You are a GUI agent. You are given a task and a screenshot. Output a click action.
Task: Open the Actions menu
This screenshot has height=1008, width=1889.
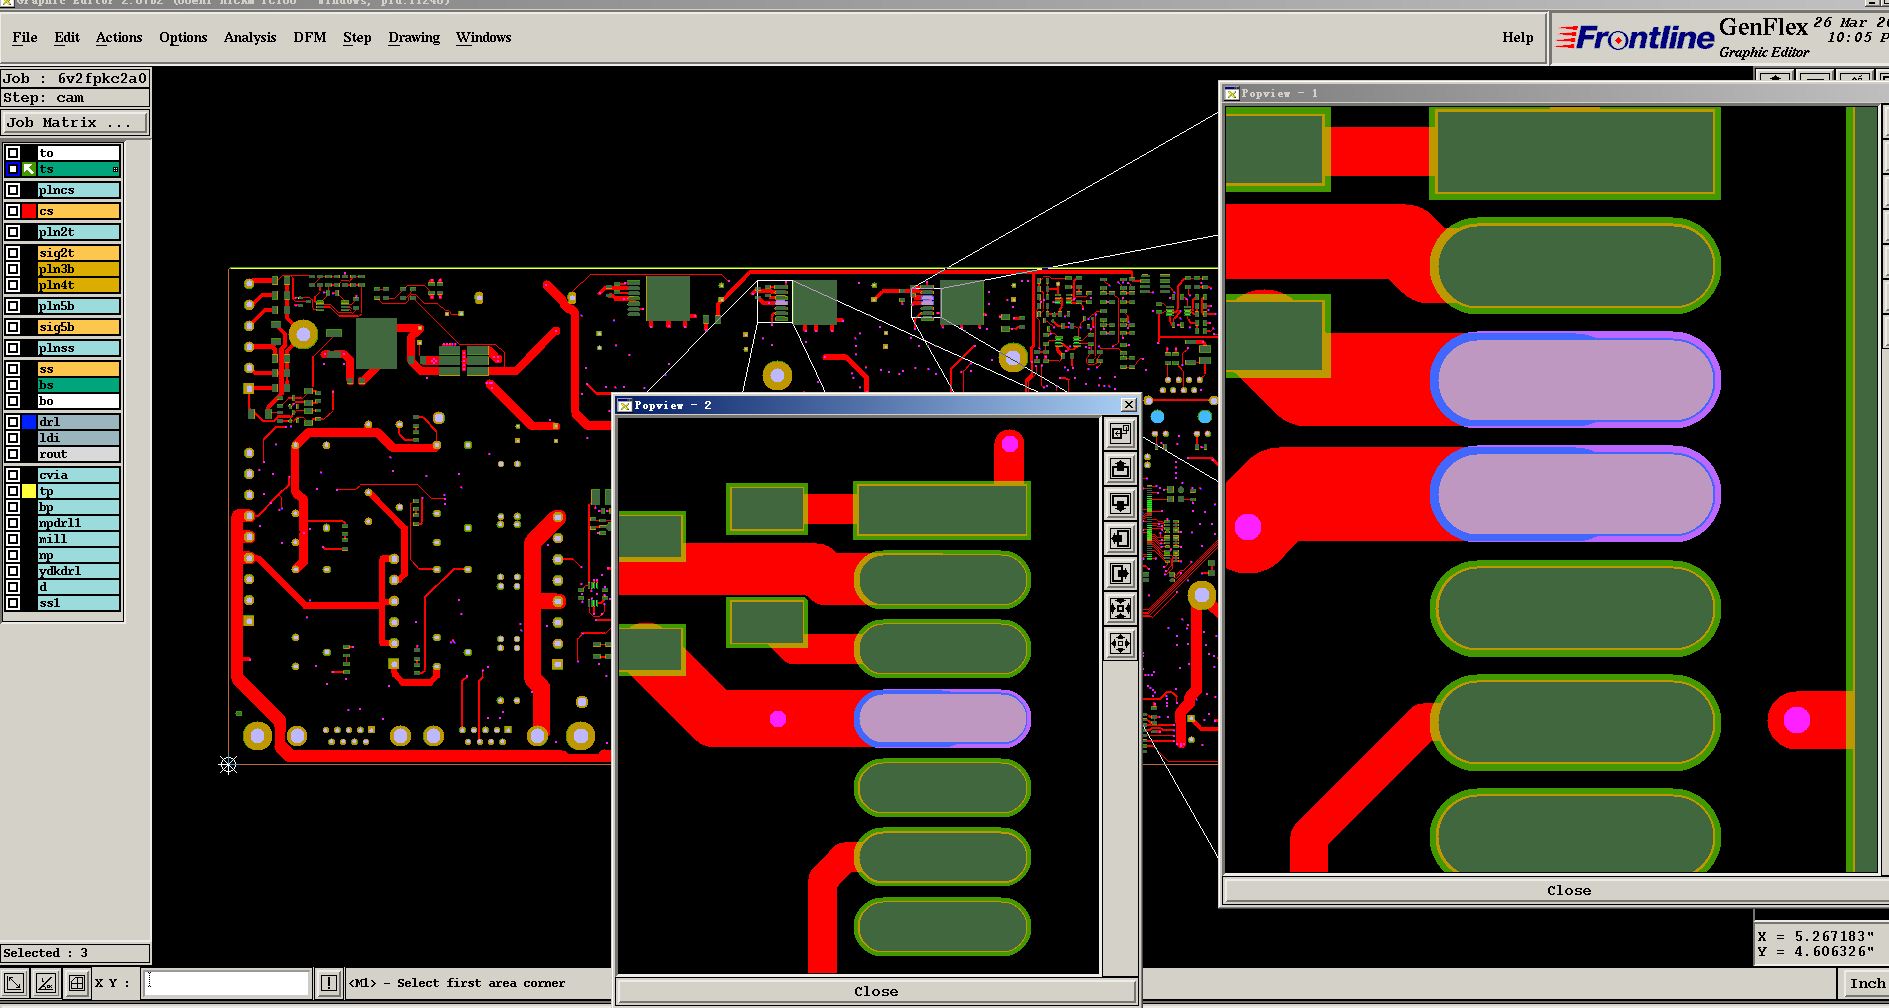(x=119, y=37)
